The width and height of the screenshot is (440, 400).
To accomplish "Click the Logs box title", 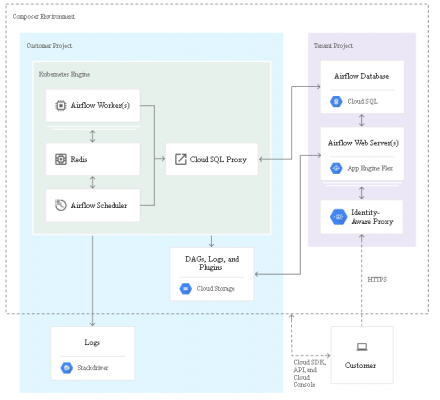I will (x=92, y=343).
